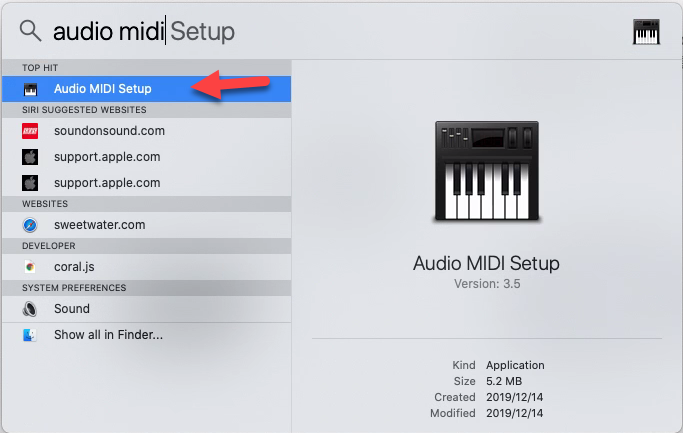Click the Sound speaker icon
683x433 pixels.
coord(30,309)
